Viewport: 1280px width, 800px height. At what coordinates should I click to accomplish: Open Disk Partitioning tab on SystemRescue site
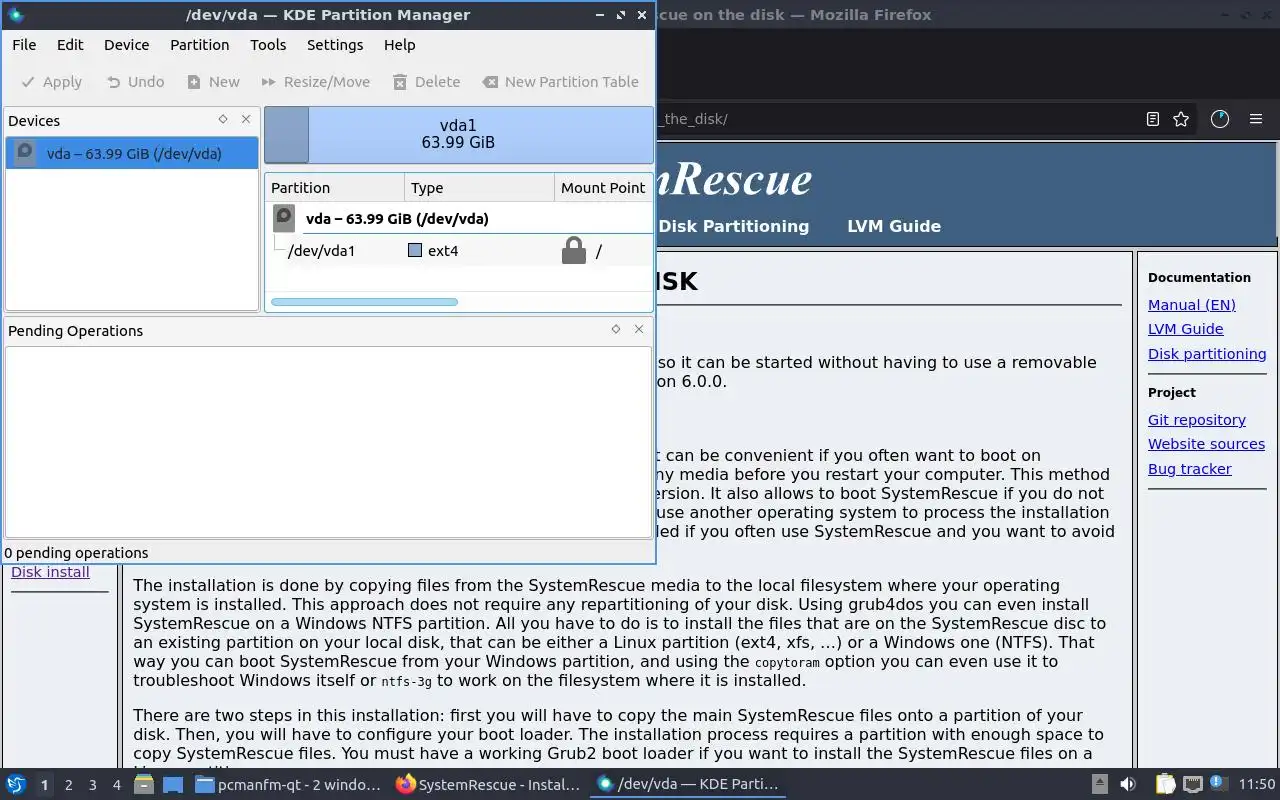733,226
